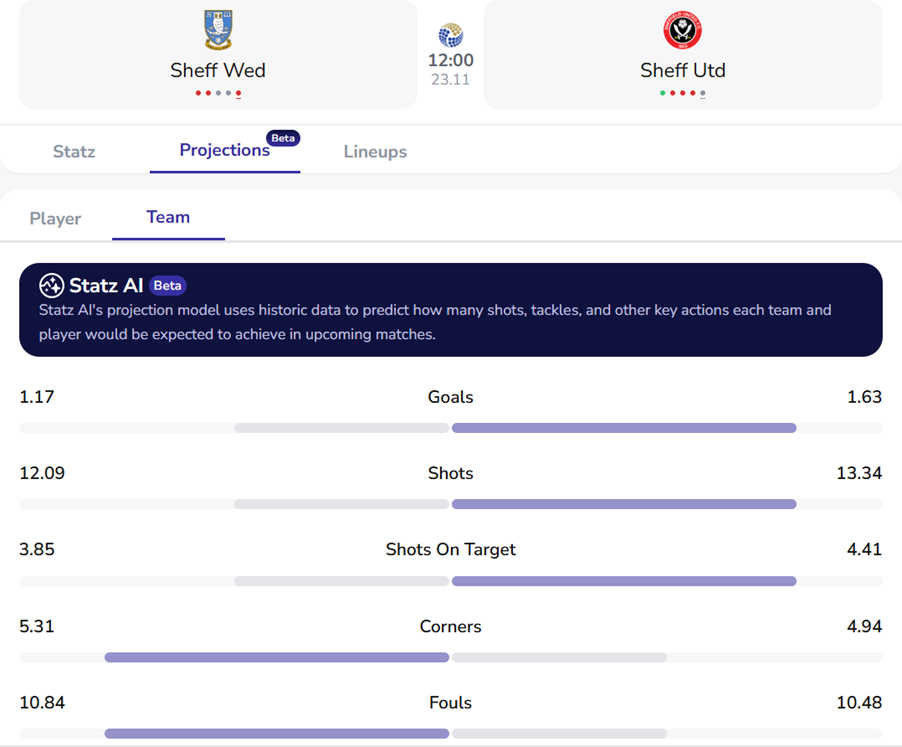Click the Statz AI logo icon

pyautogui.click(x=52, y=285)
